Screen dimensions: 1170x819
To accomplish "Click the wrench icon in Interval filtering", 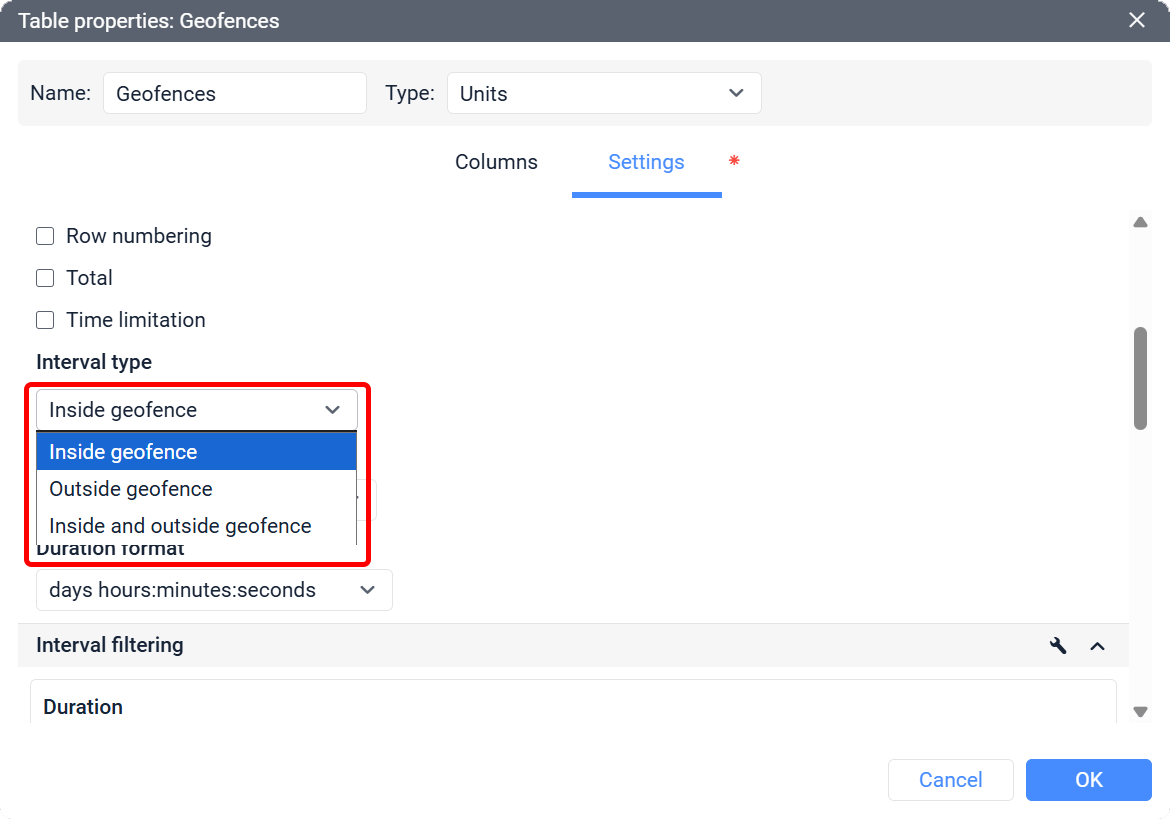I will (1058, 645).
